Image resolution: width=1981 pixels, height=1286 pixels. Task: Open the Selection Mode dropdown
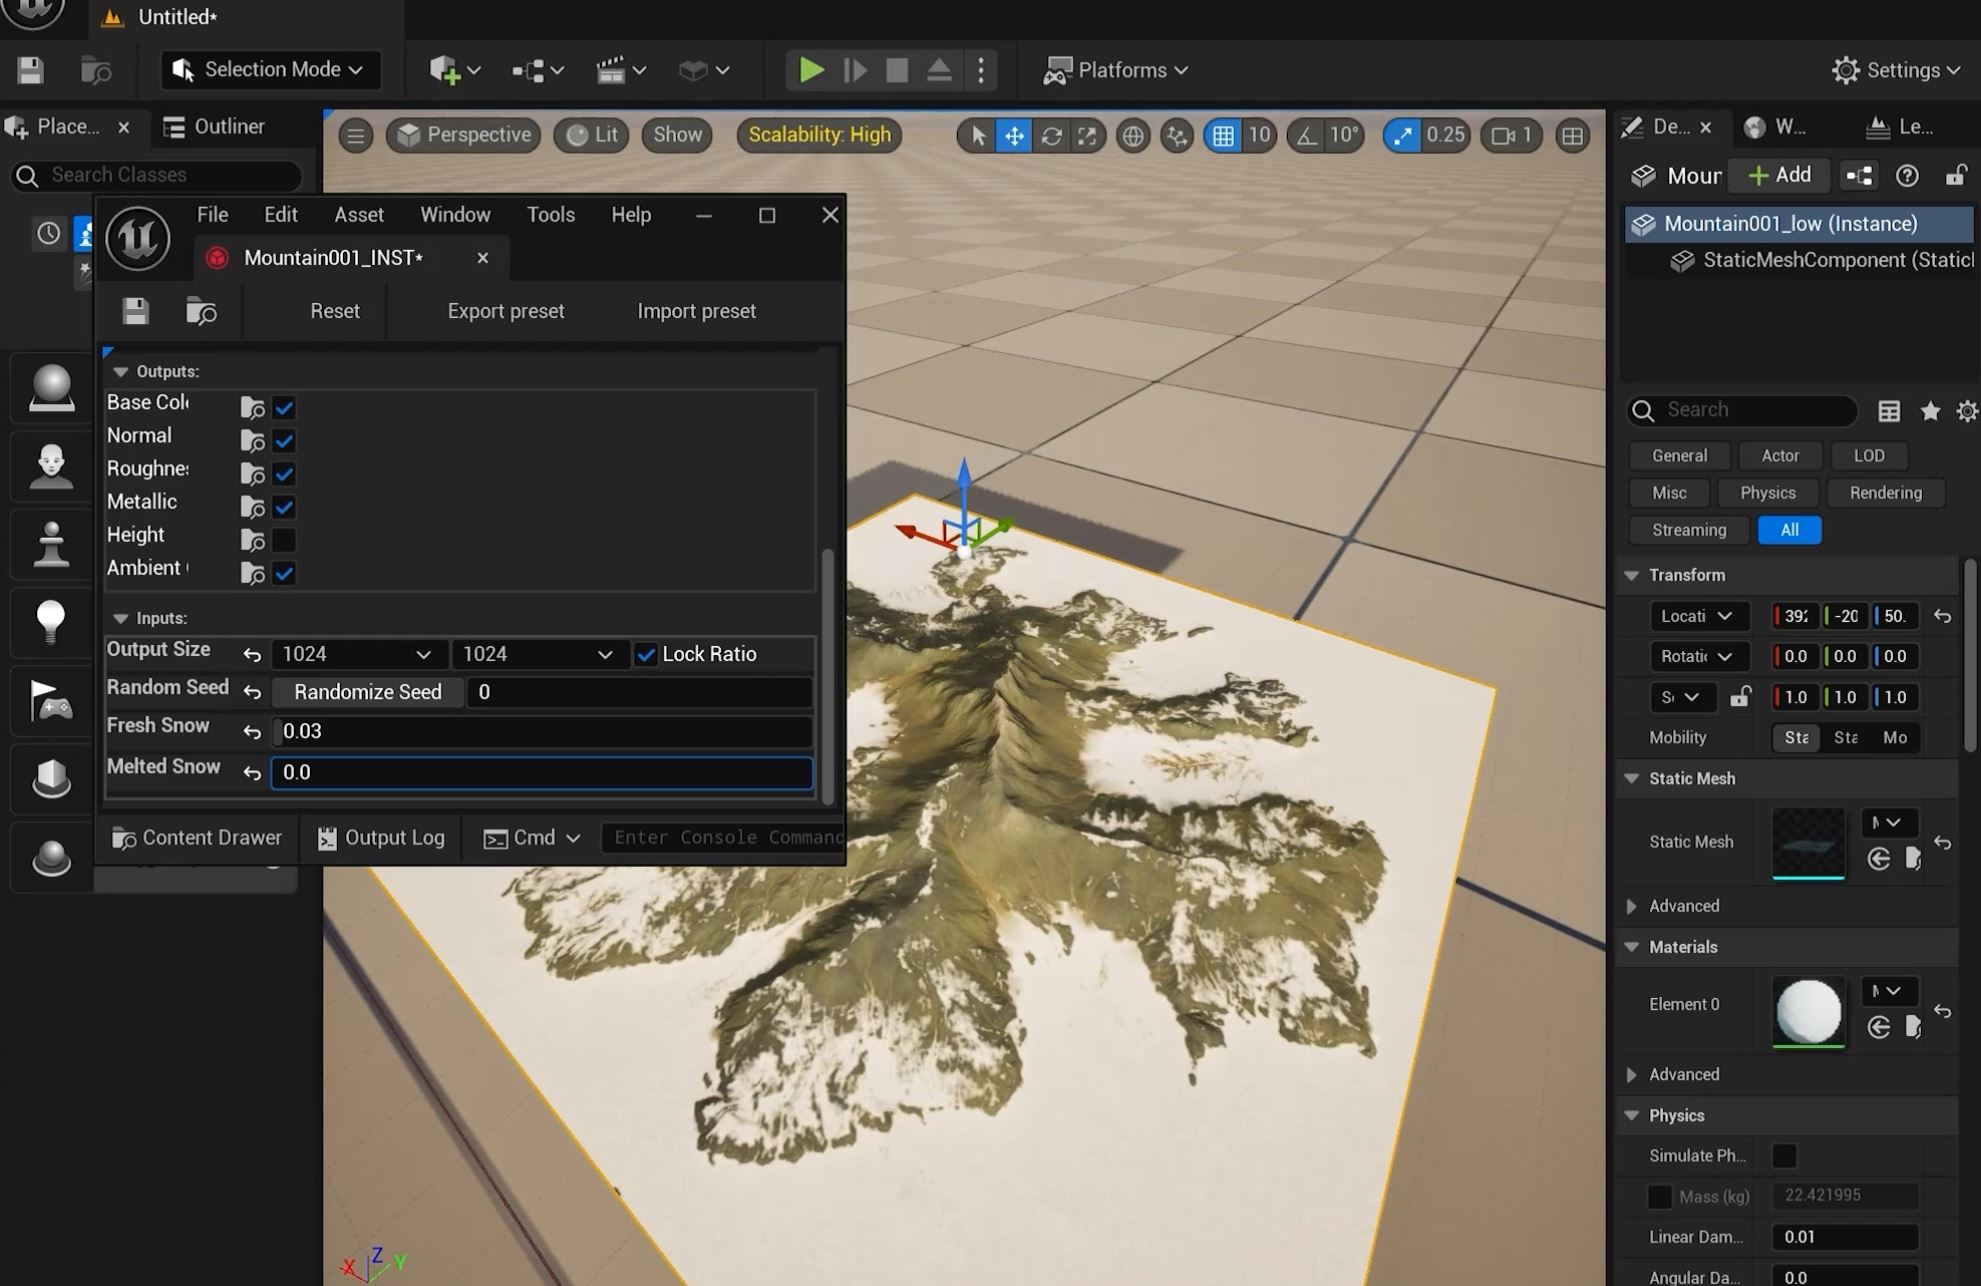(270, 70)
